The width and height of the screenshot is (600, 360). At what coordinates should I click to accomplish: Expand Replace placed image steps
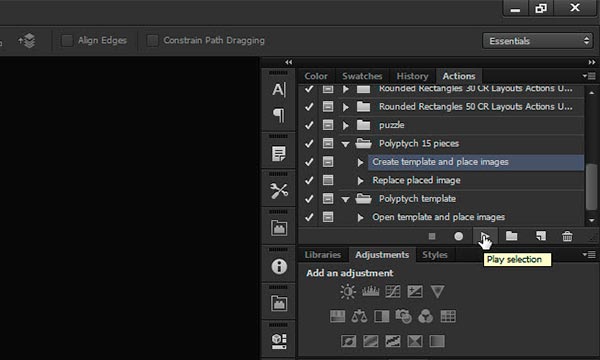[x=360, y=181]
